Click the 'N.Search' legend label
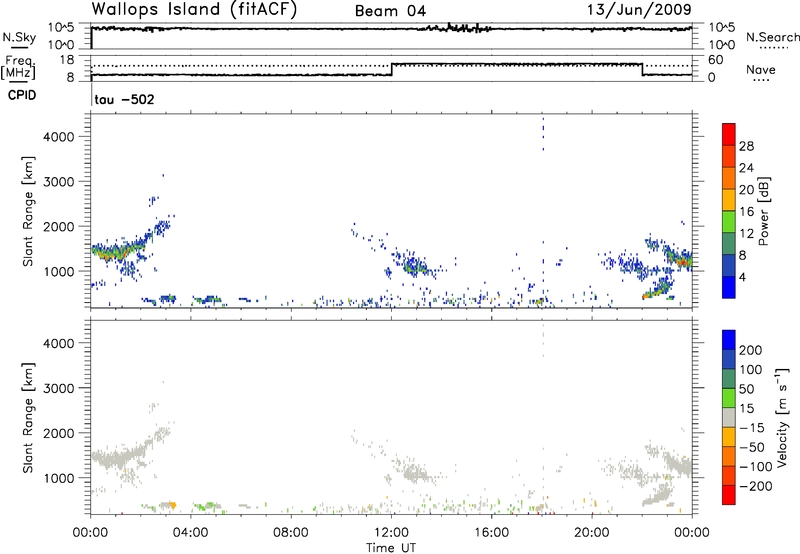The image size is (800, 554). 773,37
